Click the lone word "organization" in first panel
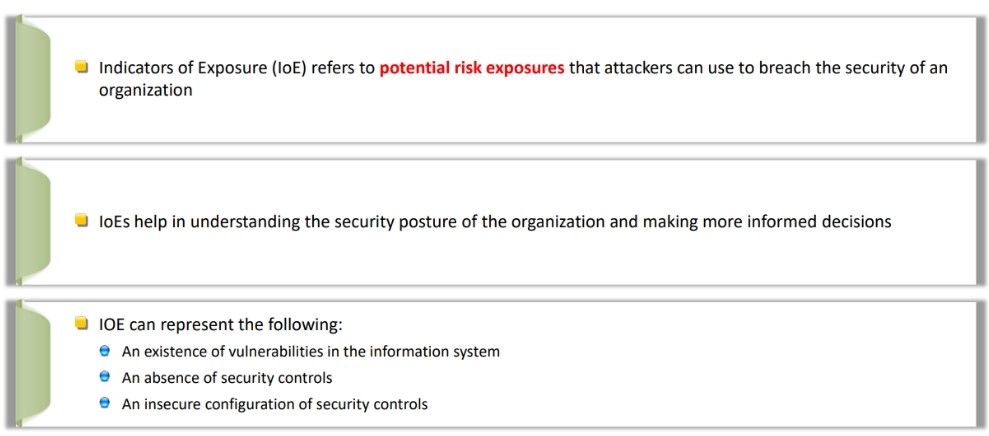989x436 pixels. [145, 90]
